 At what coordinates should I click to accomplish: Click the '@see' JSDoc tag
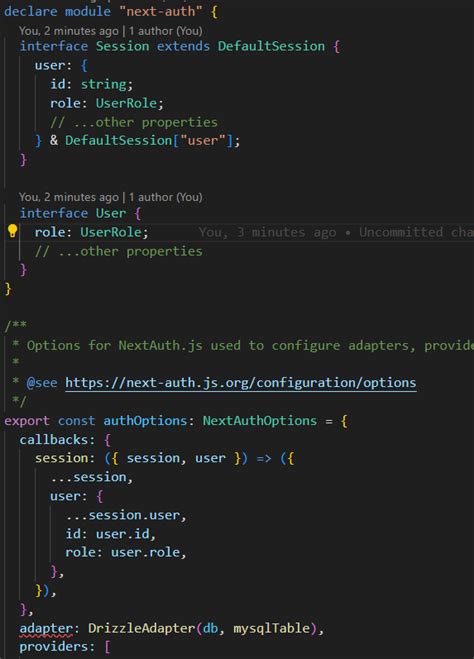click(42, 382)
